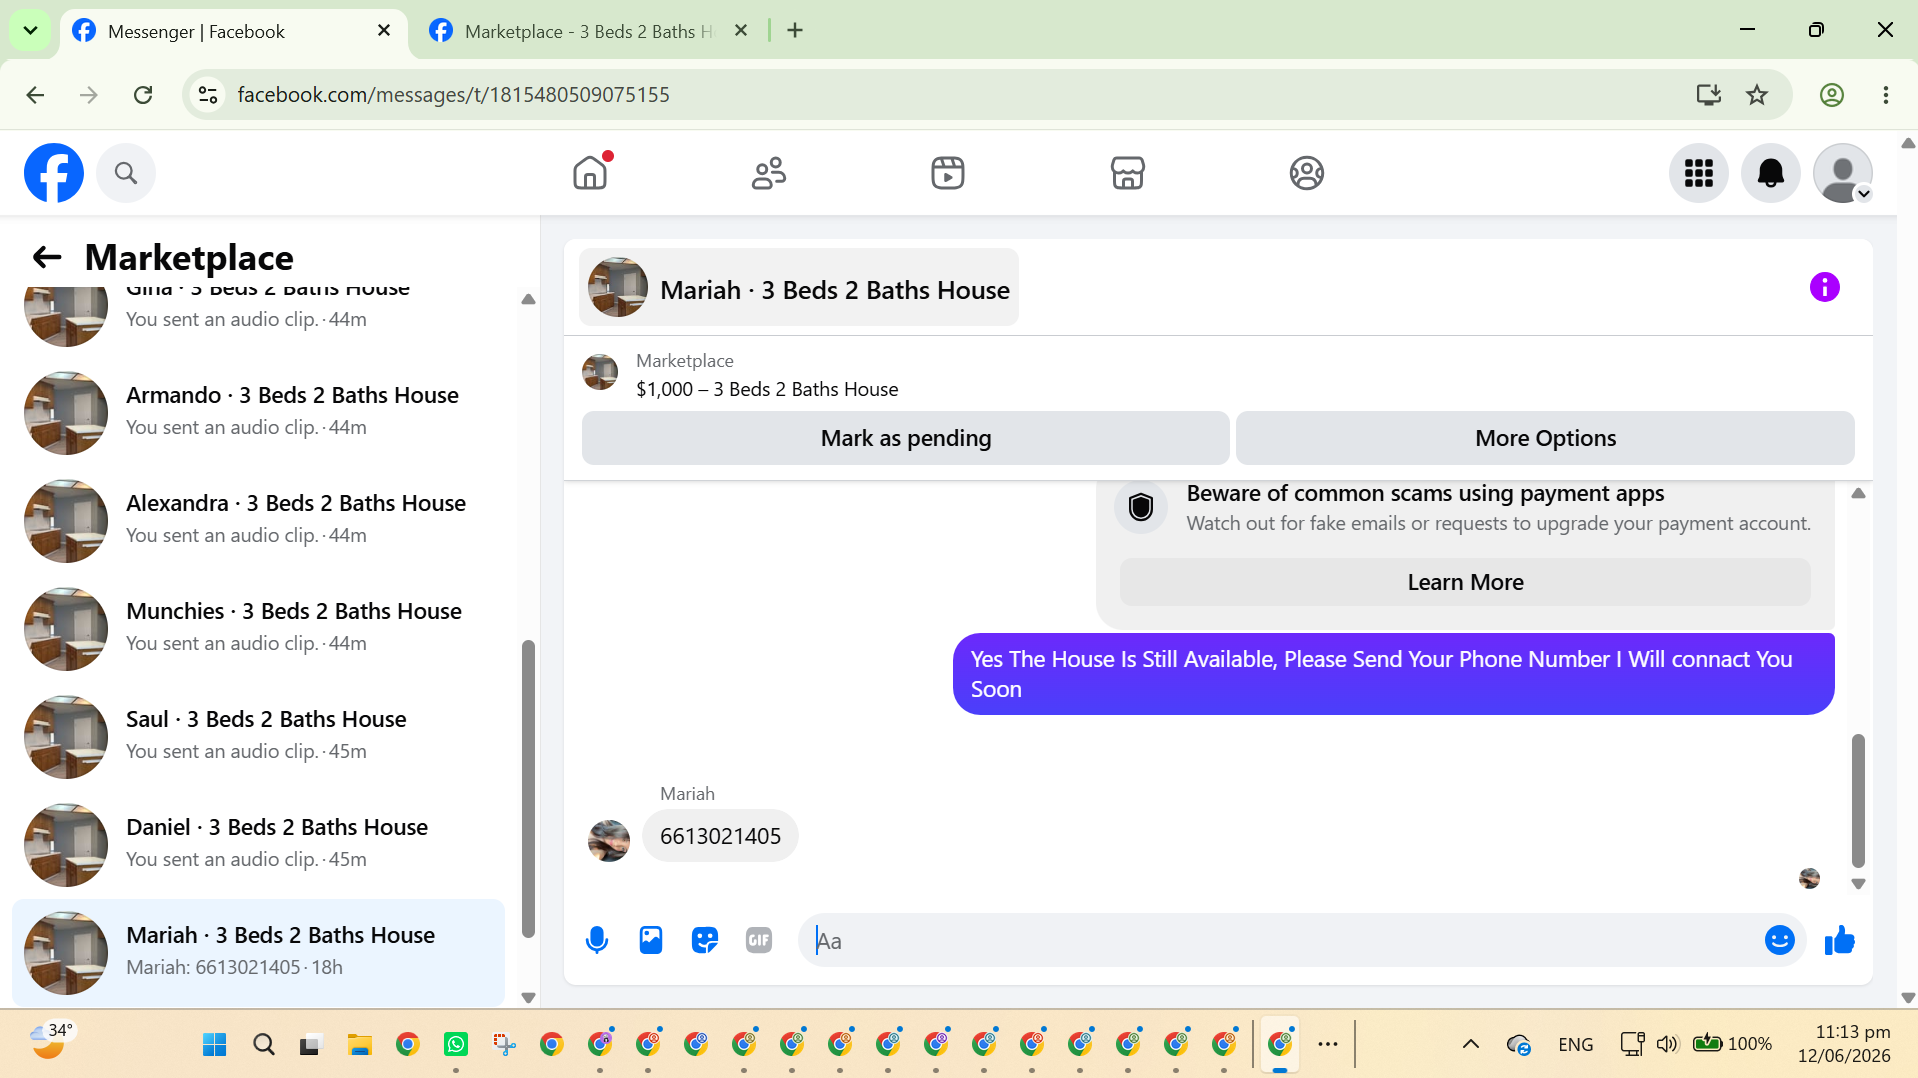Click the Facebook logo

54,173
